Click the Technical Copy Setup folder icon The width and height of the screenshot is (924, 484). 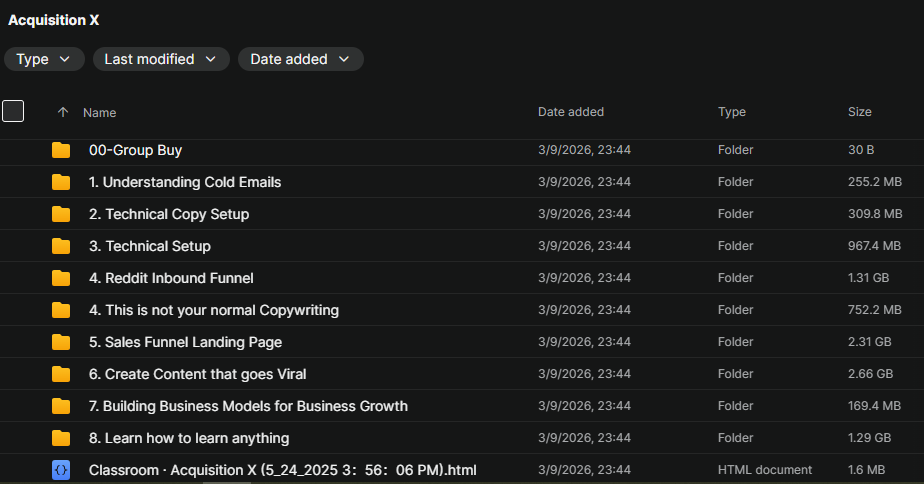click(x=61, y=214)
